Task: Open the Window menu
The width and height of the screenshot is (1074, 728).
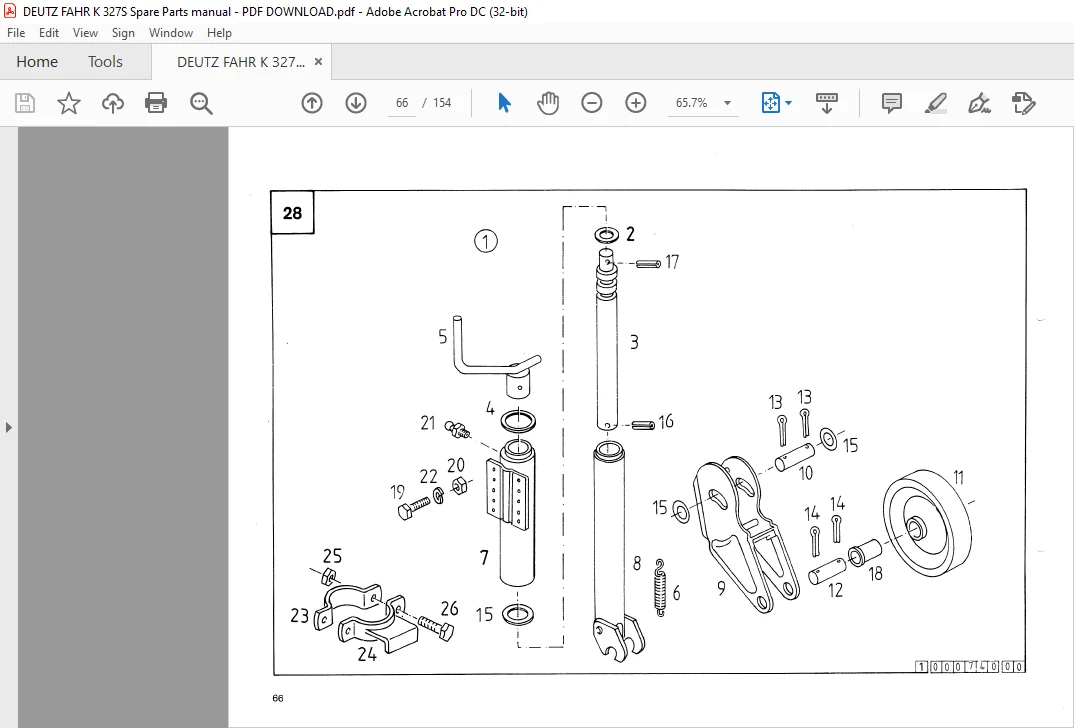Action: [171, 33]
